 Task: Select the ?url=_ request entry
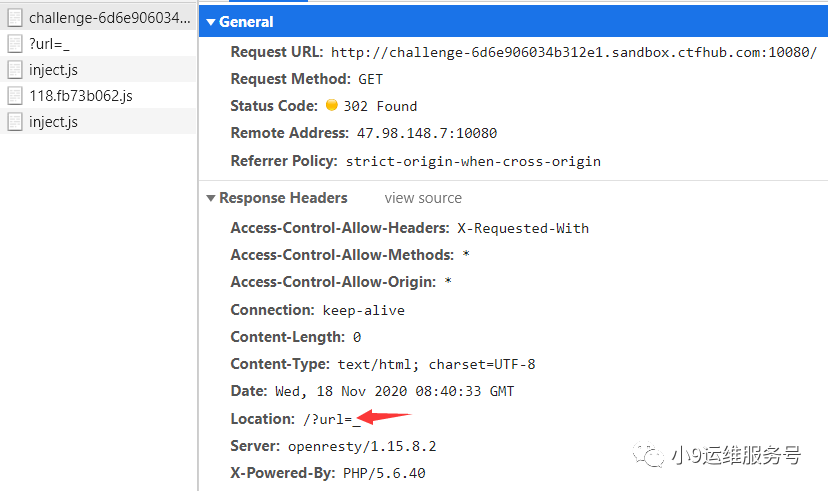(50, 44)
